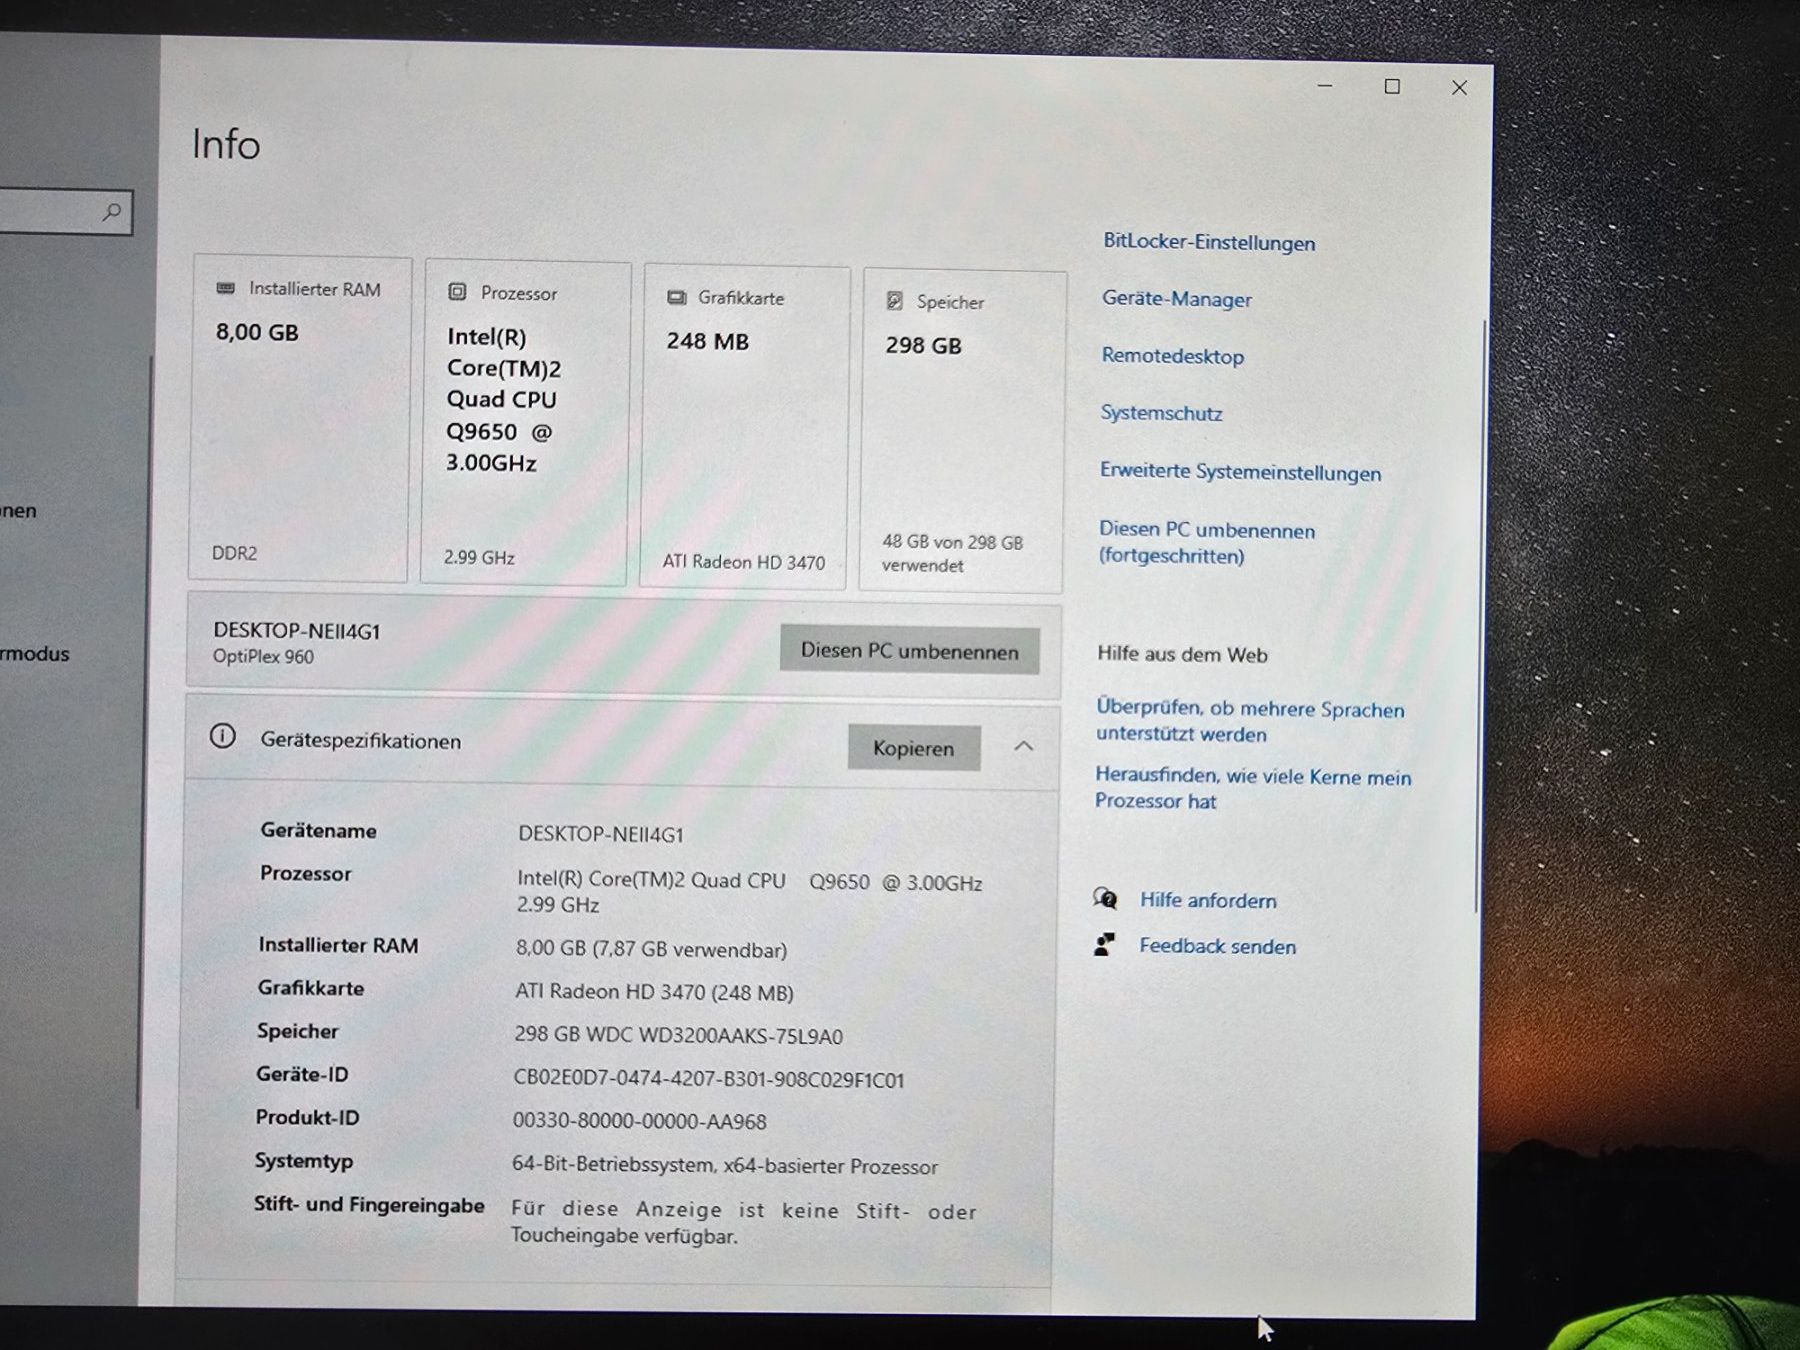Open Diesen PC umbenennen (fortgeschritten) link
The height and width of the screenshot is (1350, 1800).
(1207, 543)
